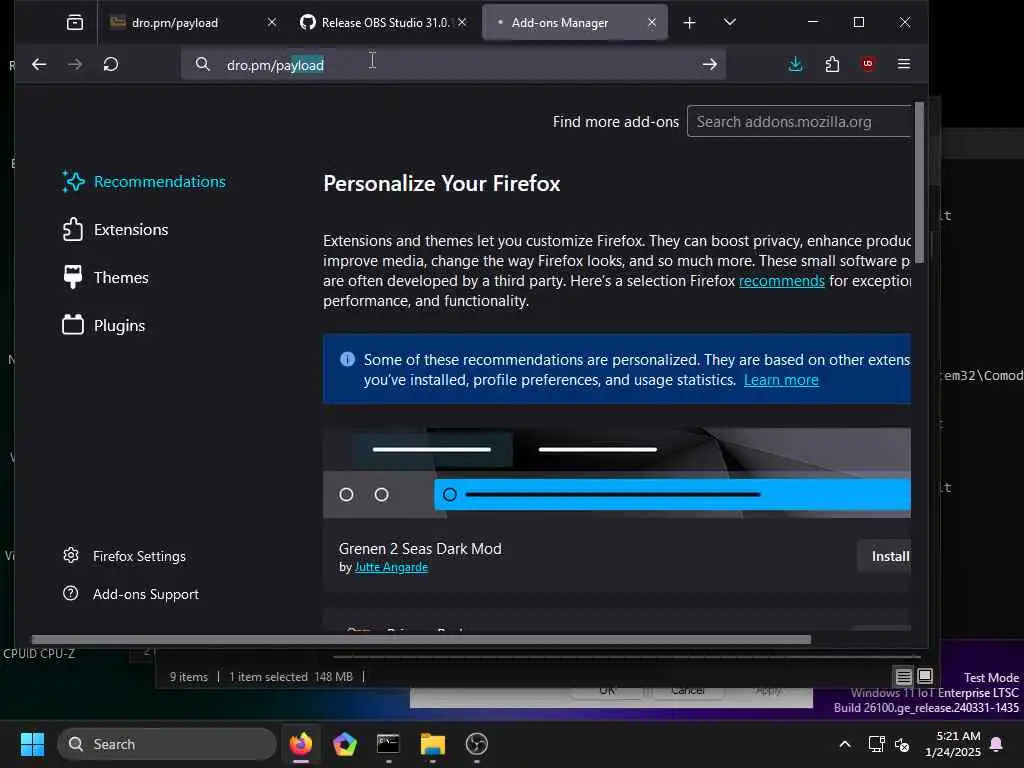1024x768 pixels.
Task: Click the address bar showing dro.pm/payload
Action: pyautogui.click(x=453, y=64)
